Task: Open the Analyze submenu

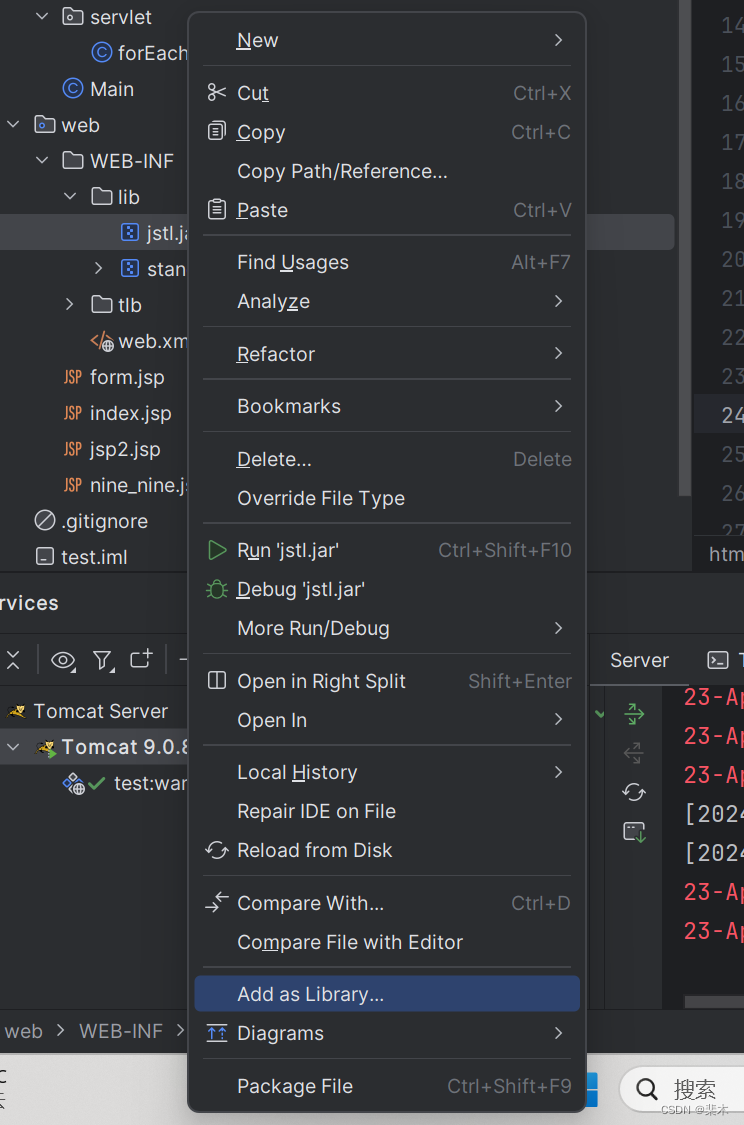Action: click(387, 301)
